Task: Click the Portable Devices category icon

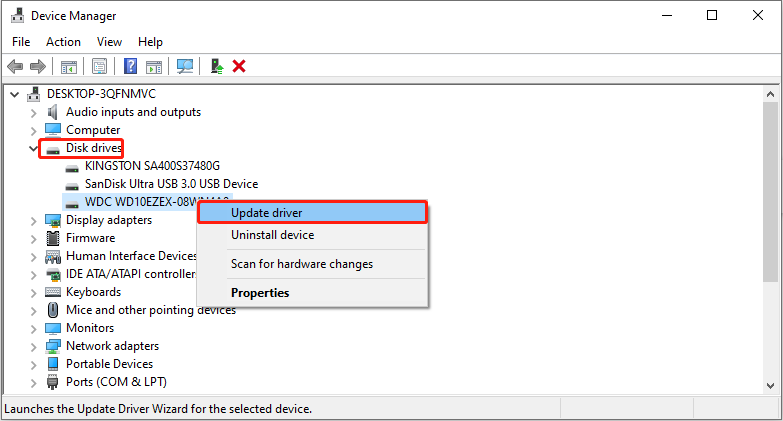Action: click(x=53, y=364)
